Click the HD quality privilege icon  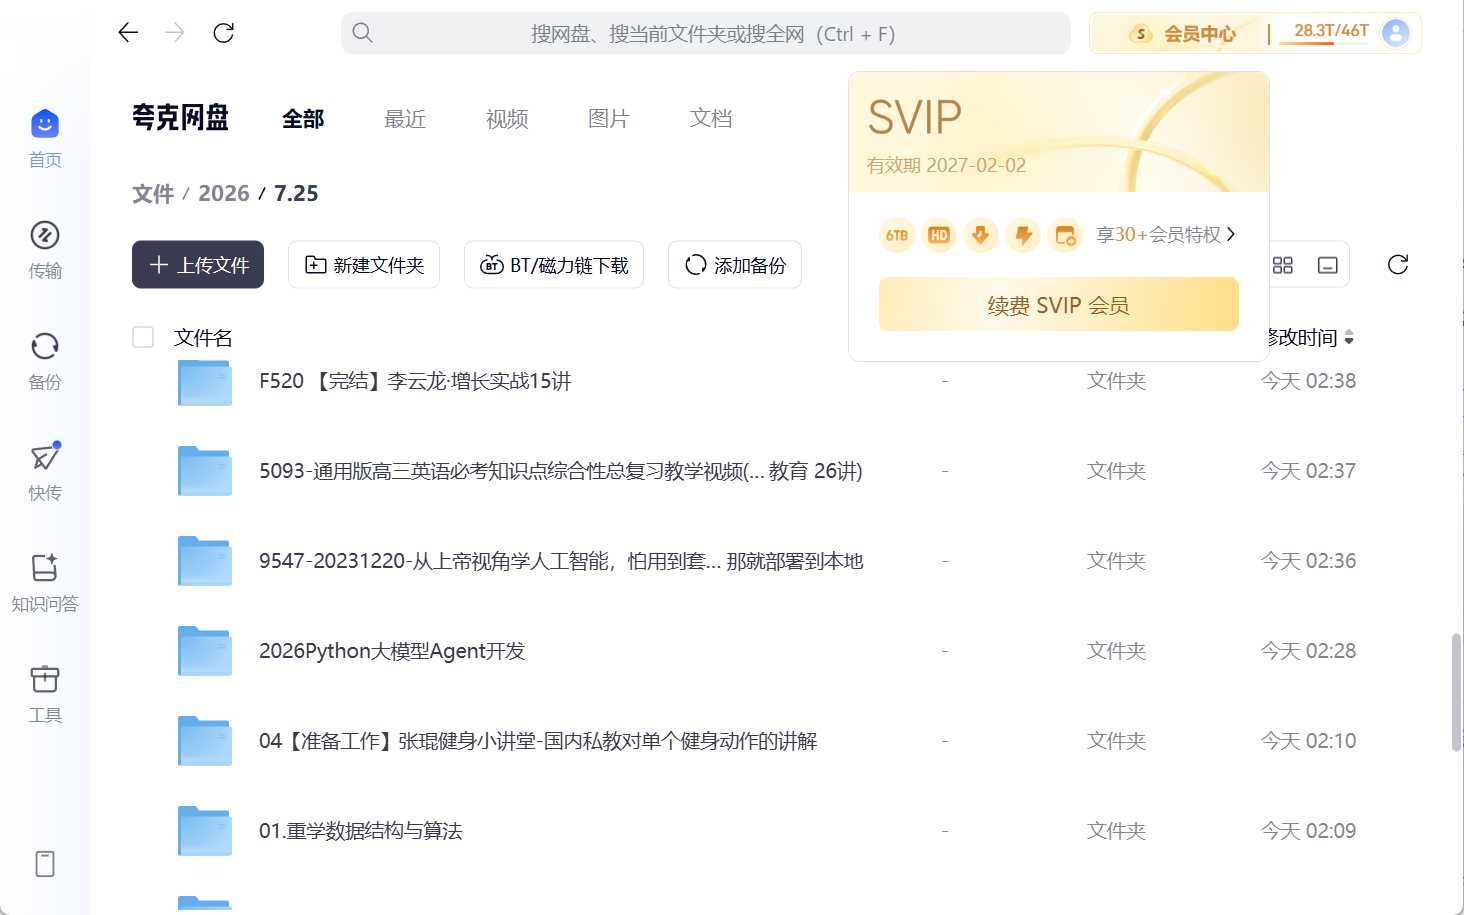[x=939, y=235]
